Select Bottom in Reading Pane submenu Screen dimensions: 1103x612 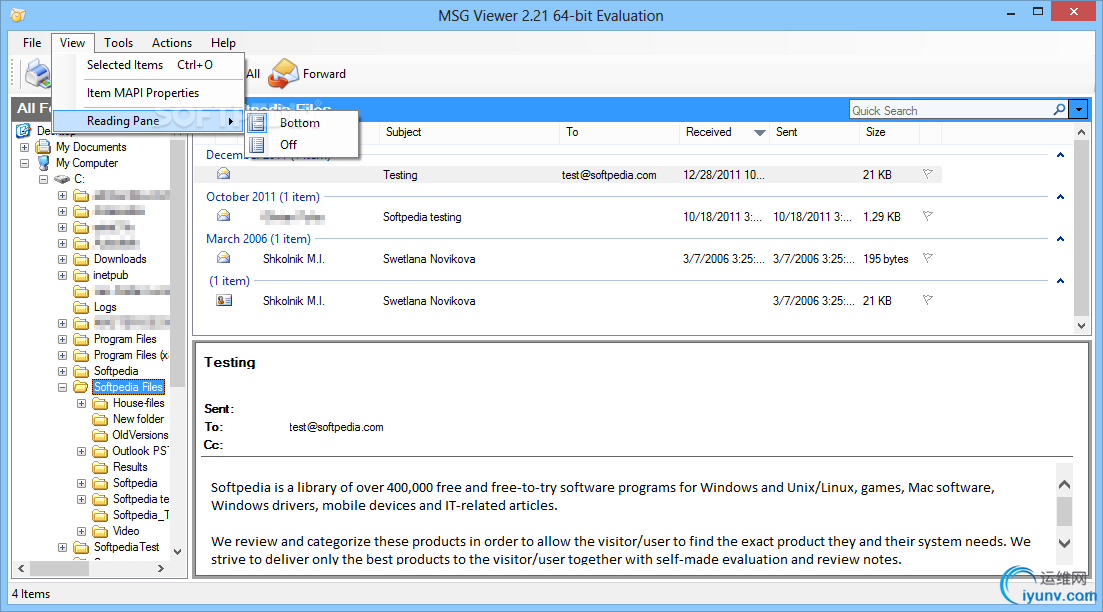[301, 122]
